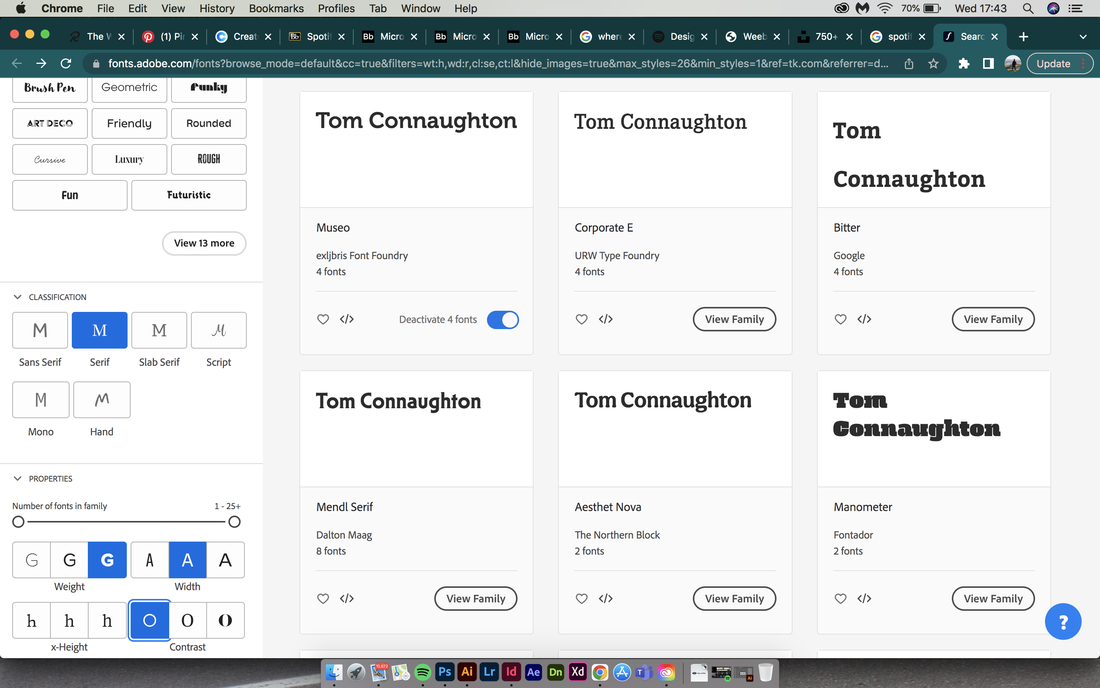The image size is (1100, 688).
Task: Filter by Script classification
Action: point(219,330)
